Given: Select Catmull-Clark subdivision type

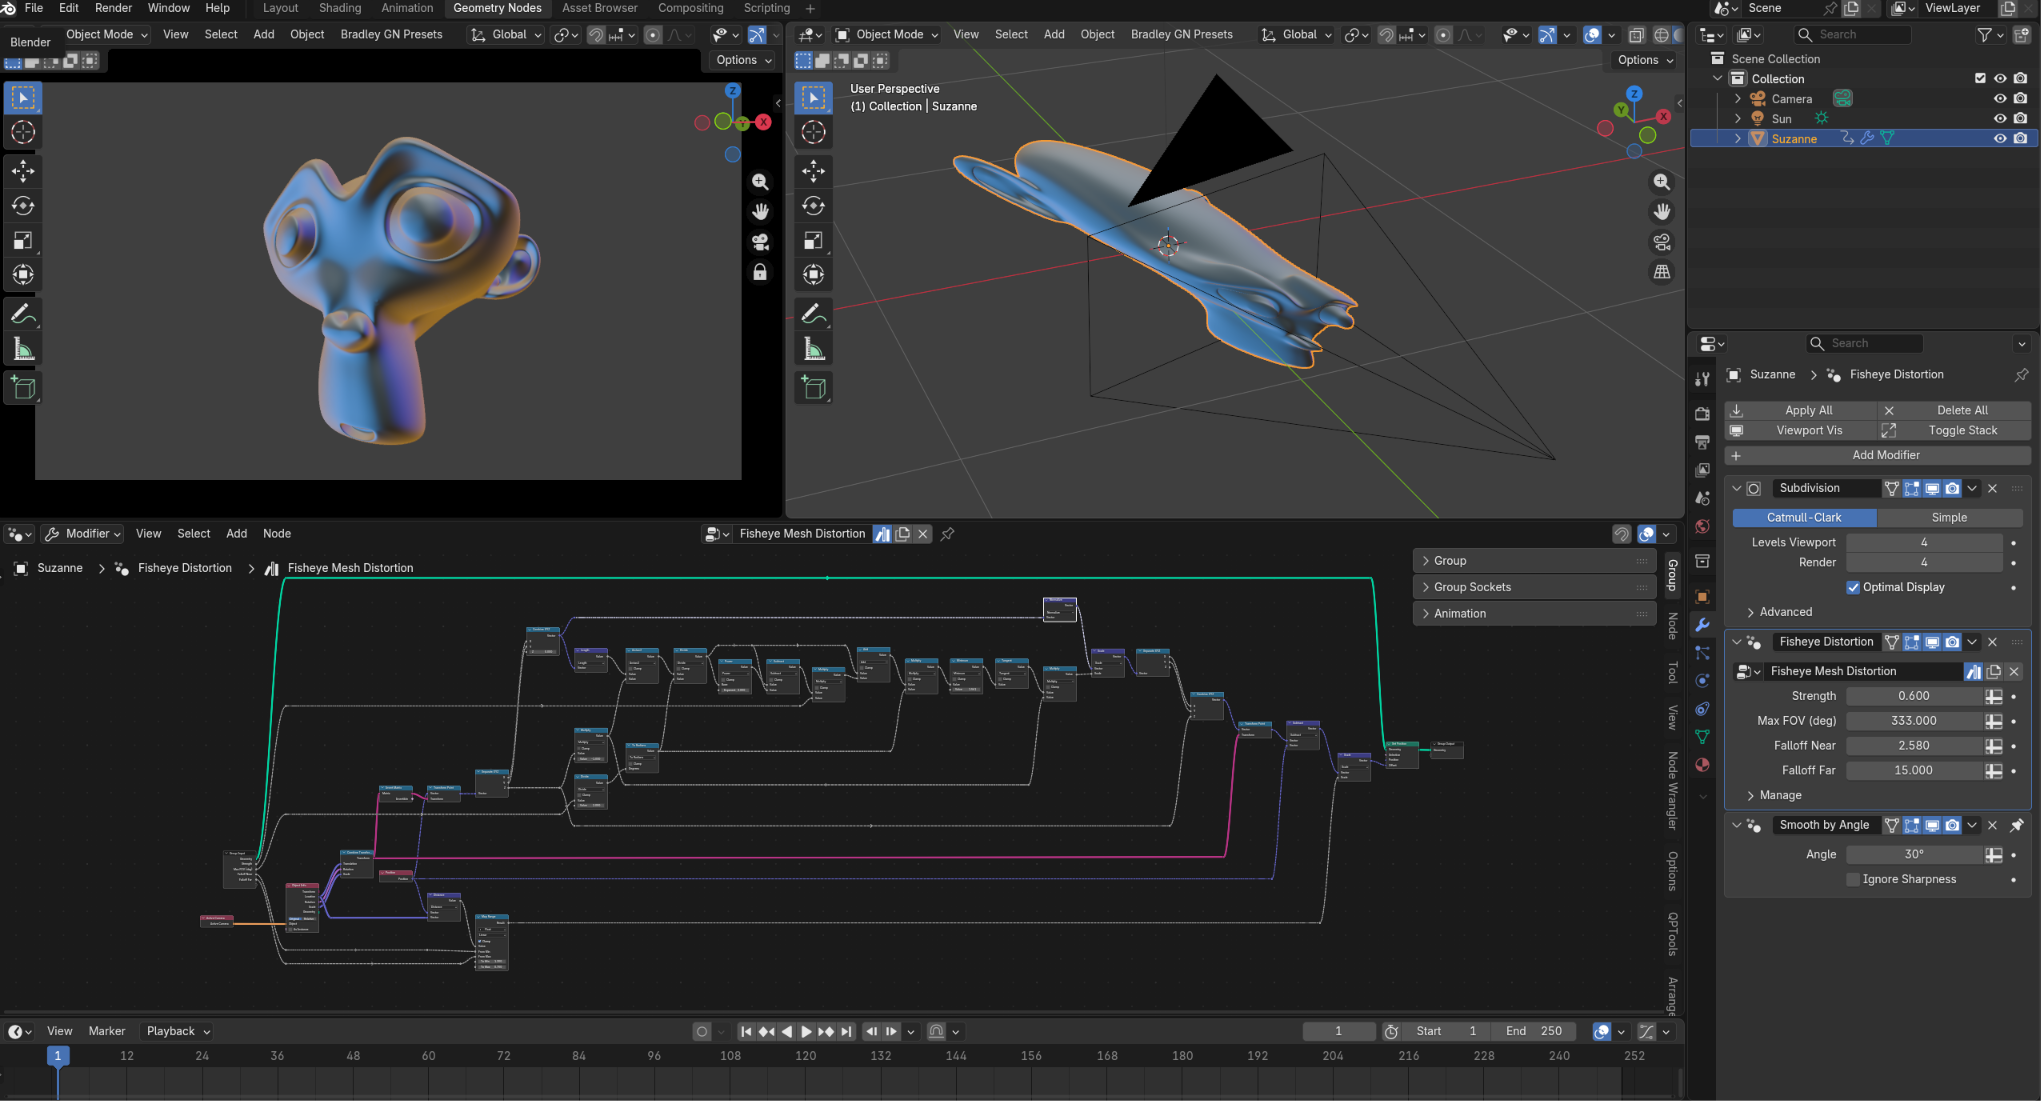Looking at the screenshot, I should coord(1804,517).
